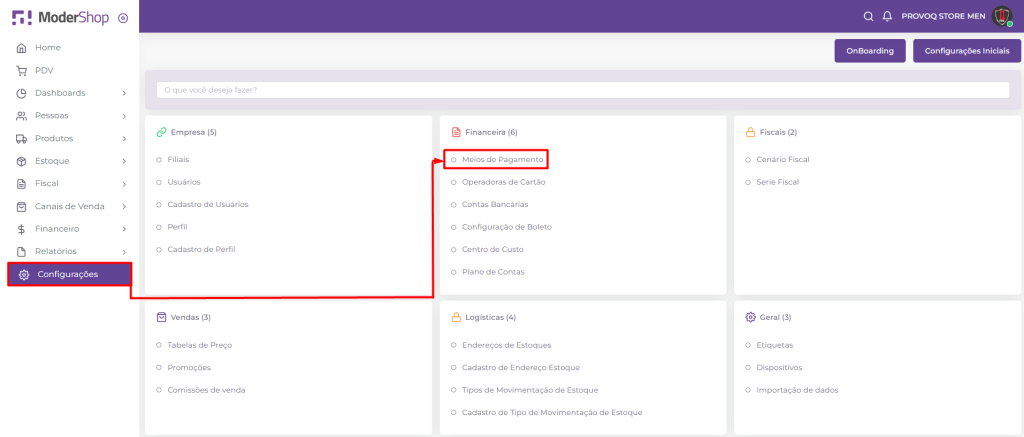
Task: Click the Fiscal document icon
Action: (x=22, y=184)
